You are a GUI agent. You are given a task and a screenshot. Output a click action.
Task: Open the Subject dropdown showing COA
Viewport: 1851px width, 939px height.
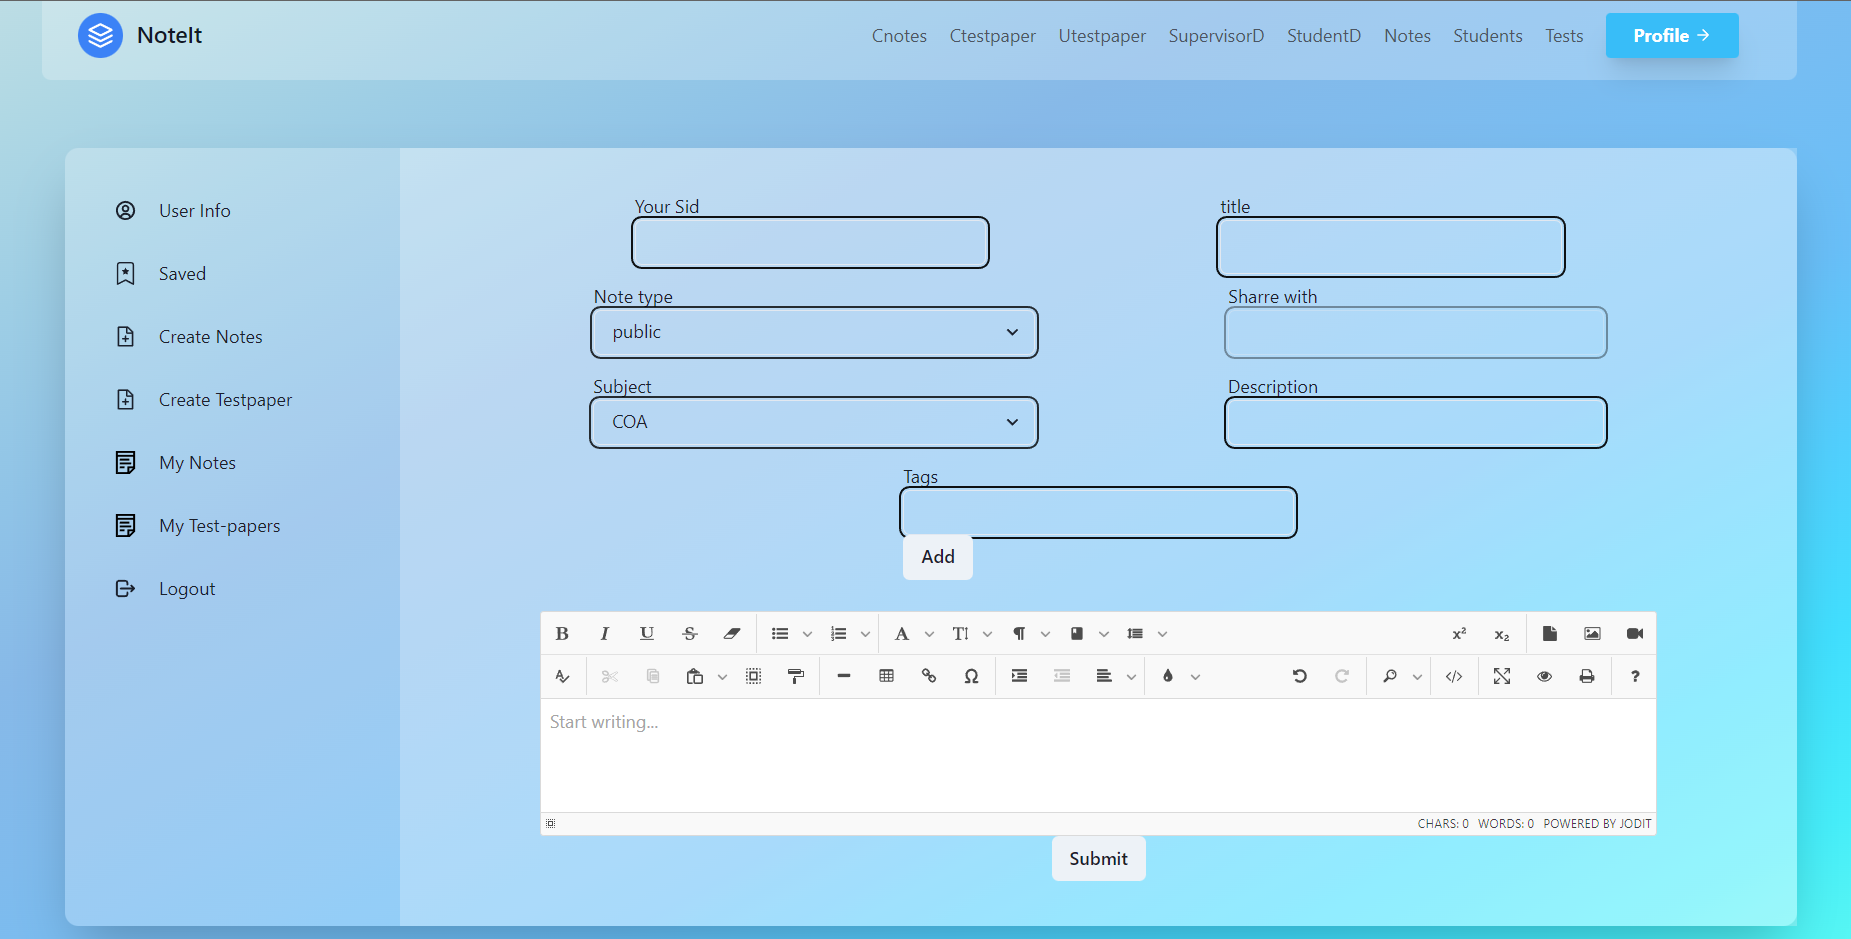pyautogui.click(x=813, y=422)
